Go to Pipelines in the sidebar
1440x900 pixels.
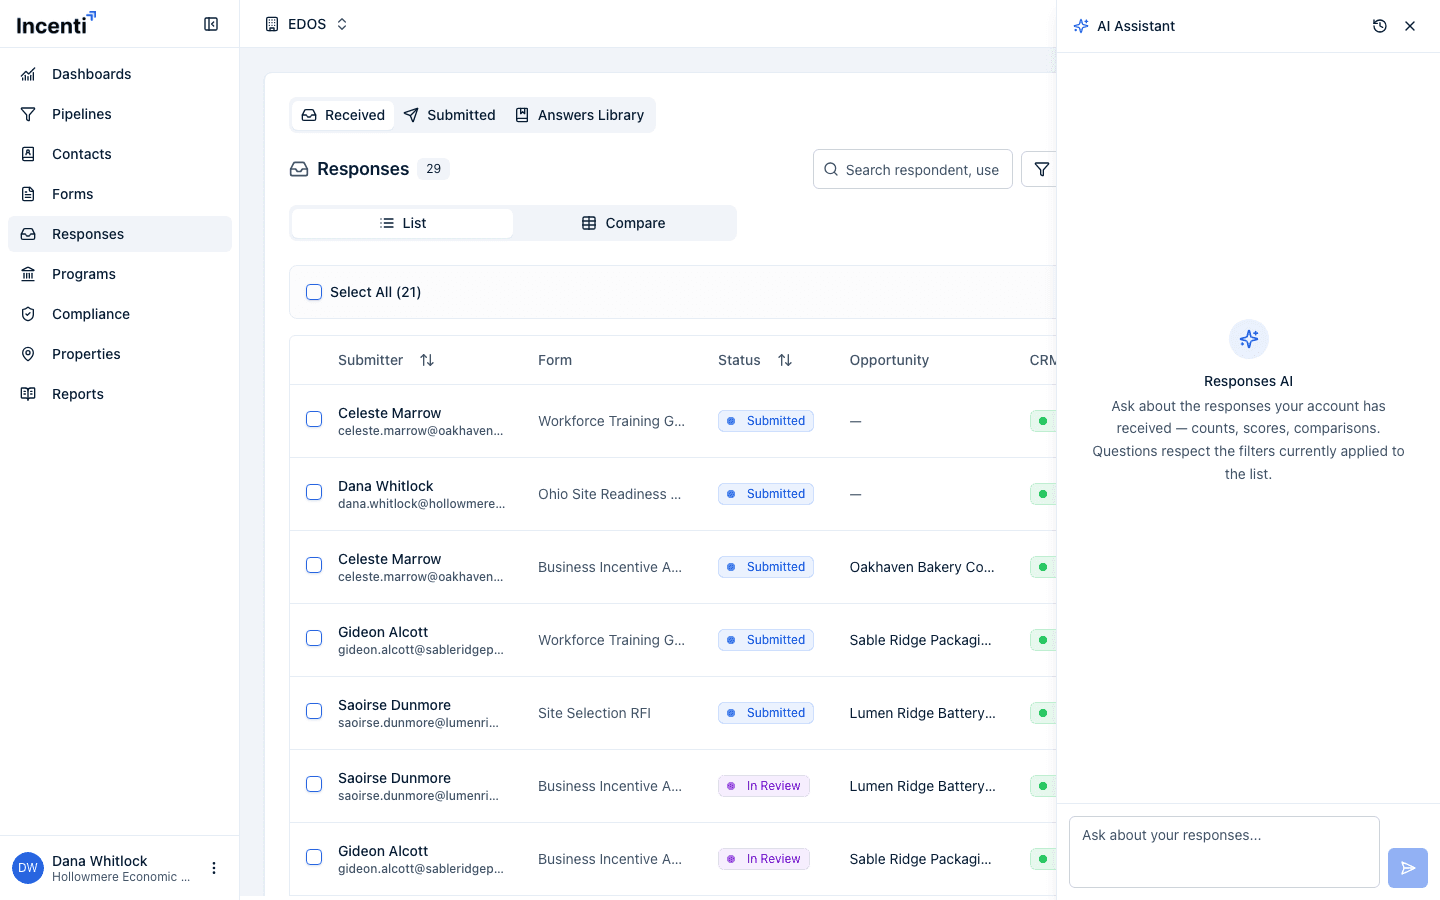[x=120, y=114]
